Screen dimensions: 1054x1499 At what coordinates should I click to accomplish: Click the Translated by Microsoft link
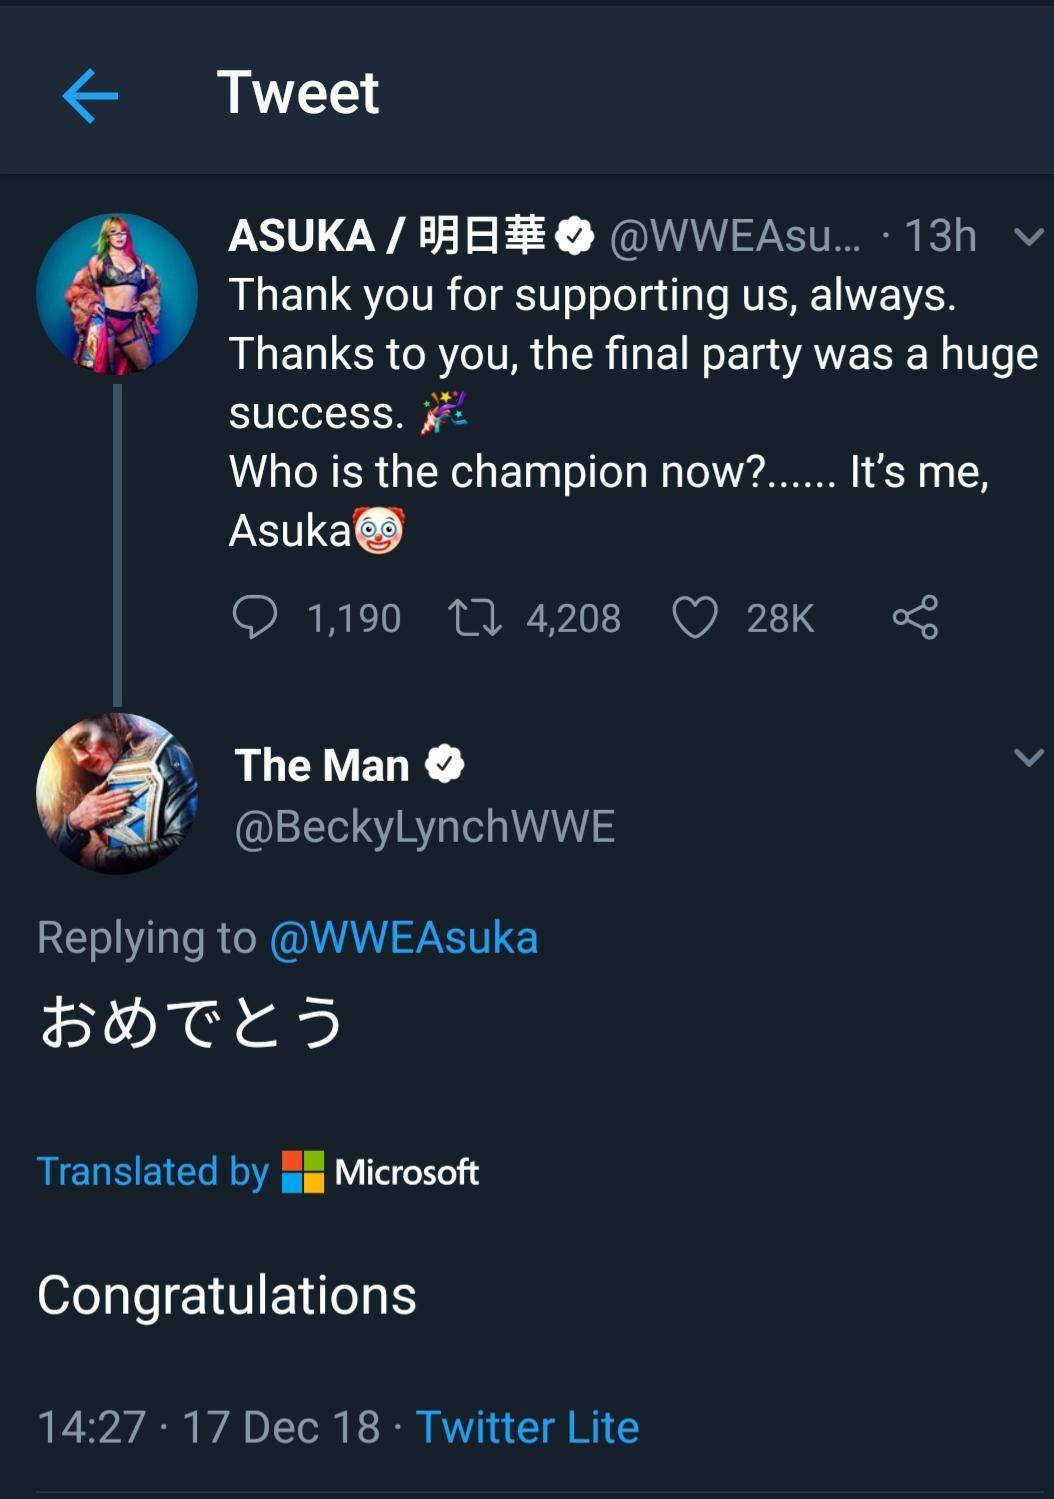point(258,1171)
